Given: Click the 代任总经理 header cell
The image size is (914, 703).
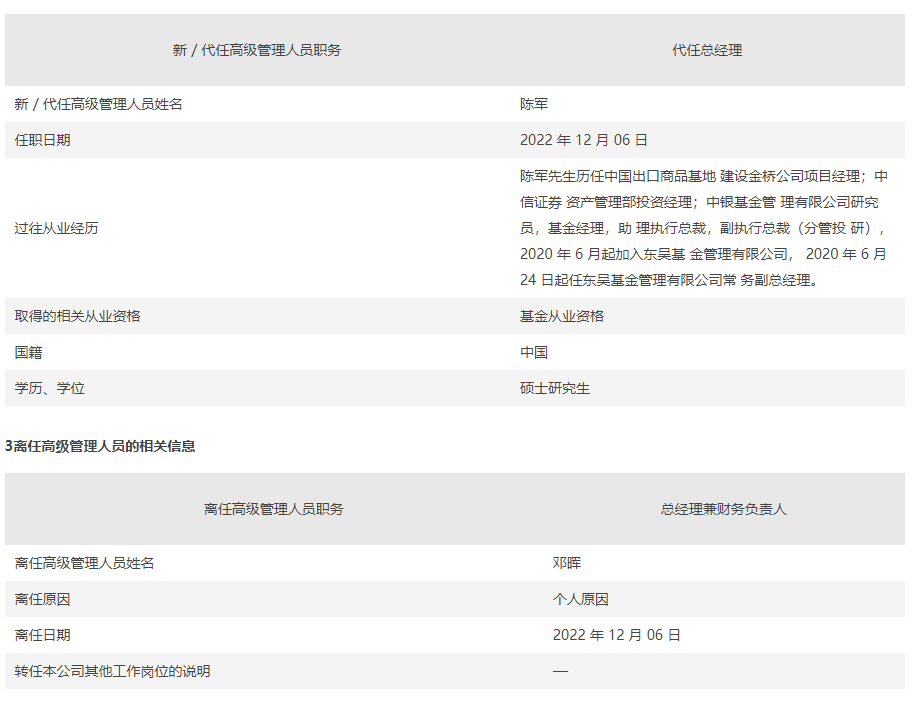Looking at the screenshot, I should pos(706,50).
